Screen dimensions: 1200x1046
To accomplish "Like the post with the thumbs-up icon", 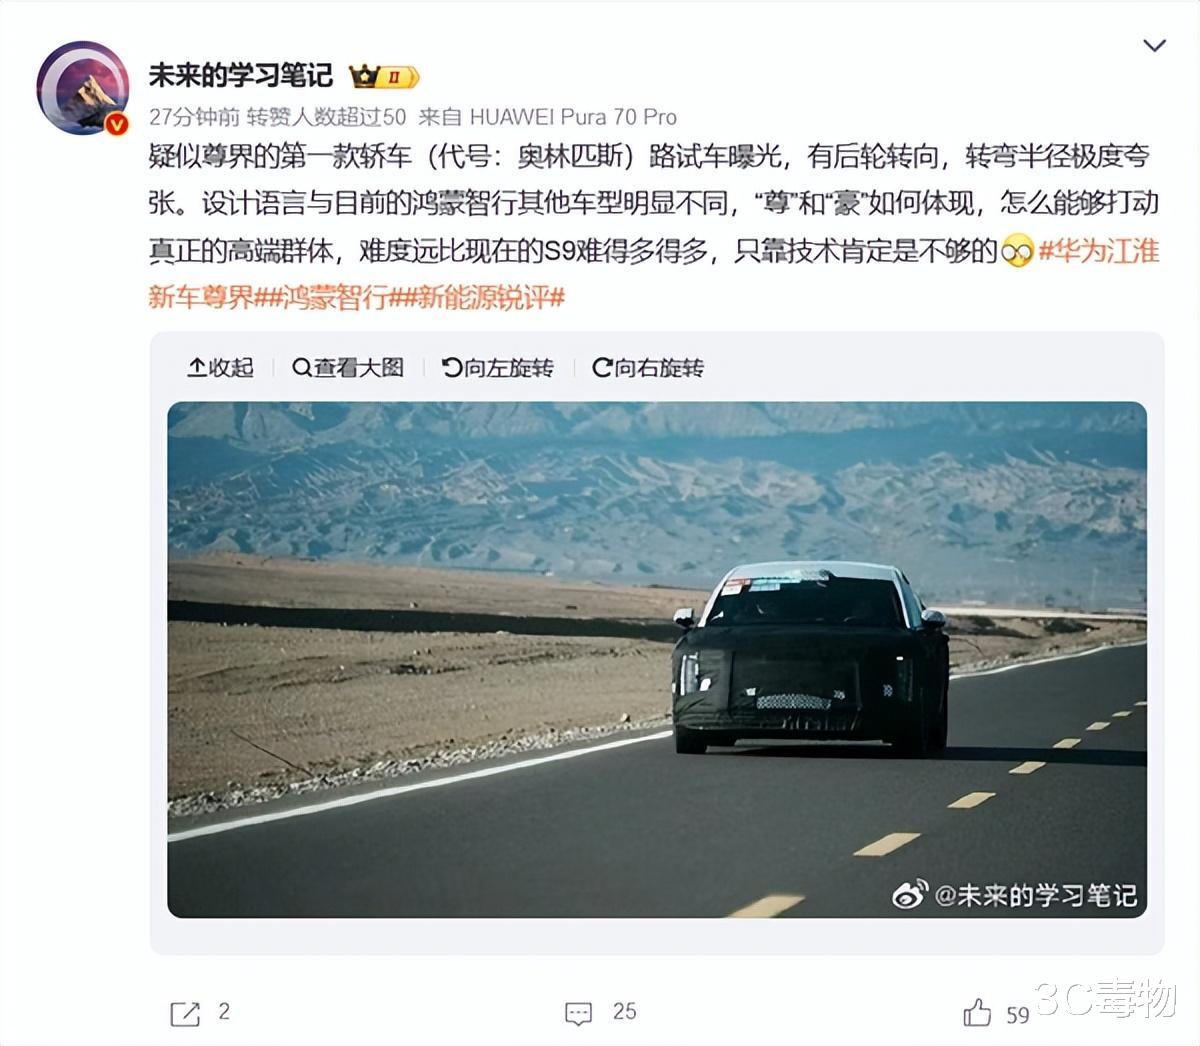I will [x=977, y=1013].
